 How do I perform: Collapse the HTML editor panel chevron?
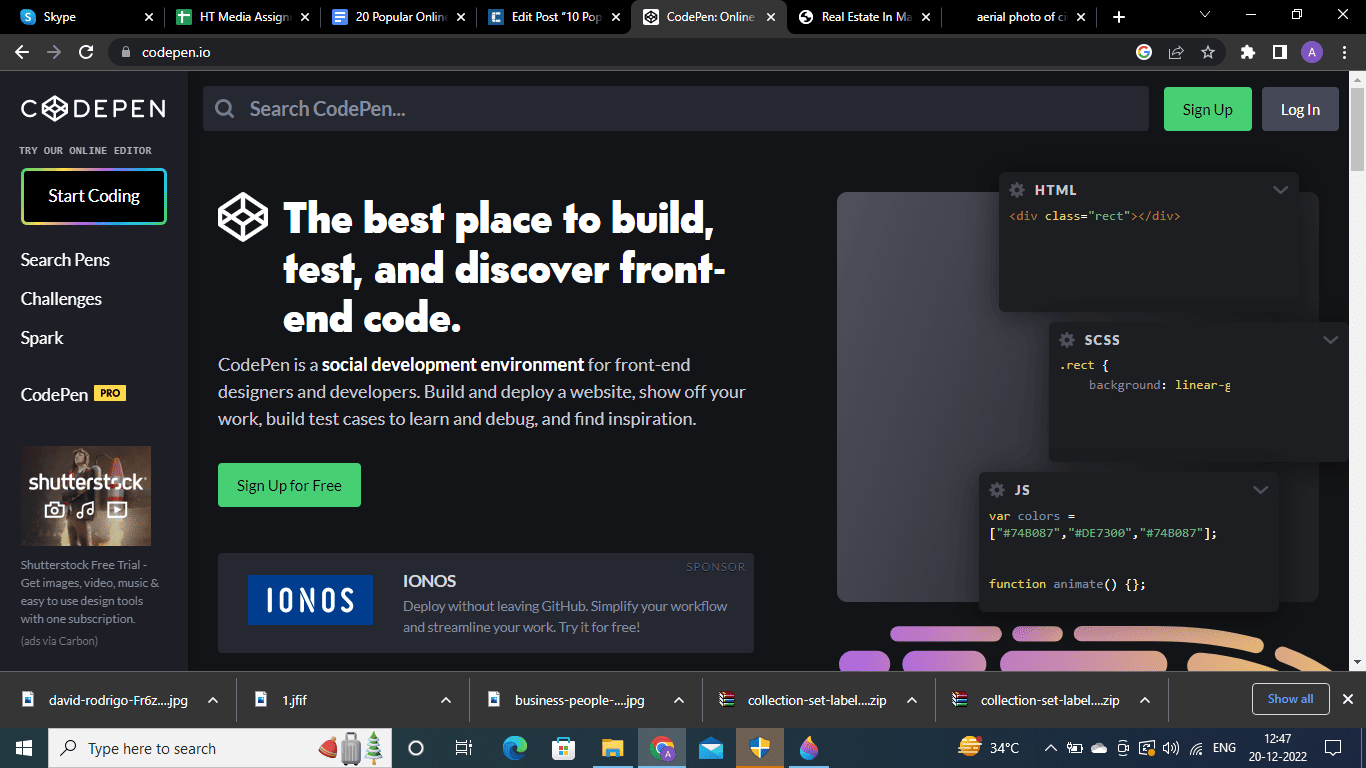click(x=1280, y=190)
